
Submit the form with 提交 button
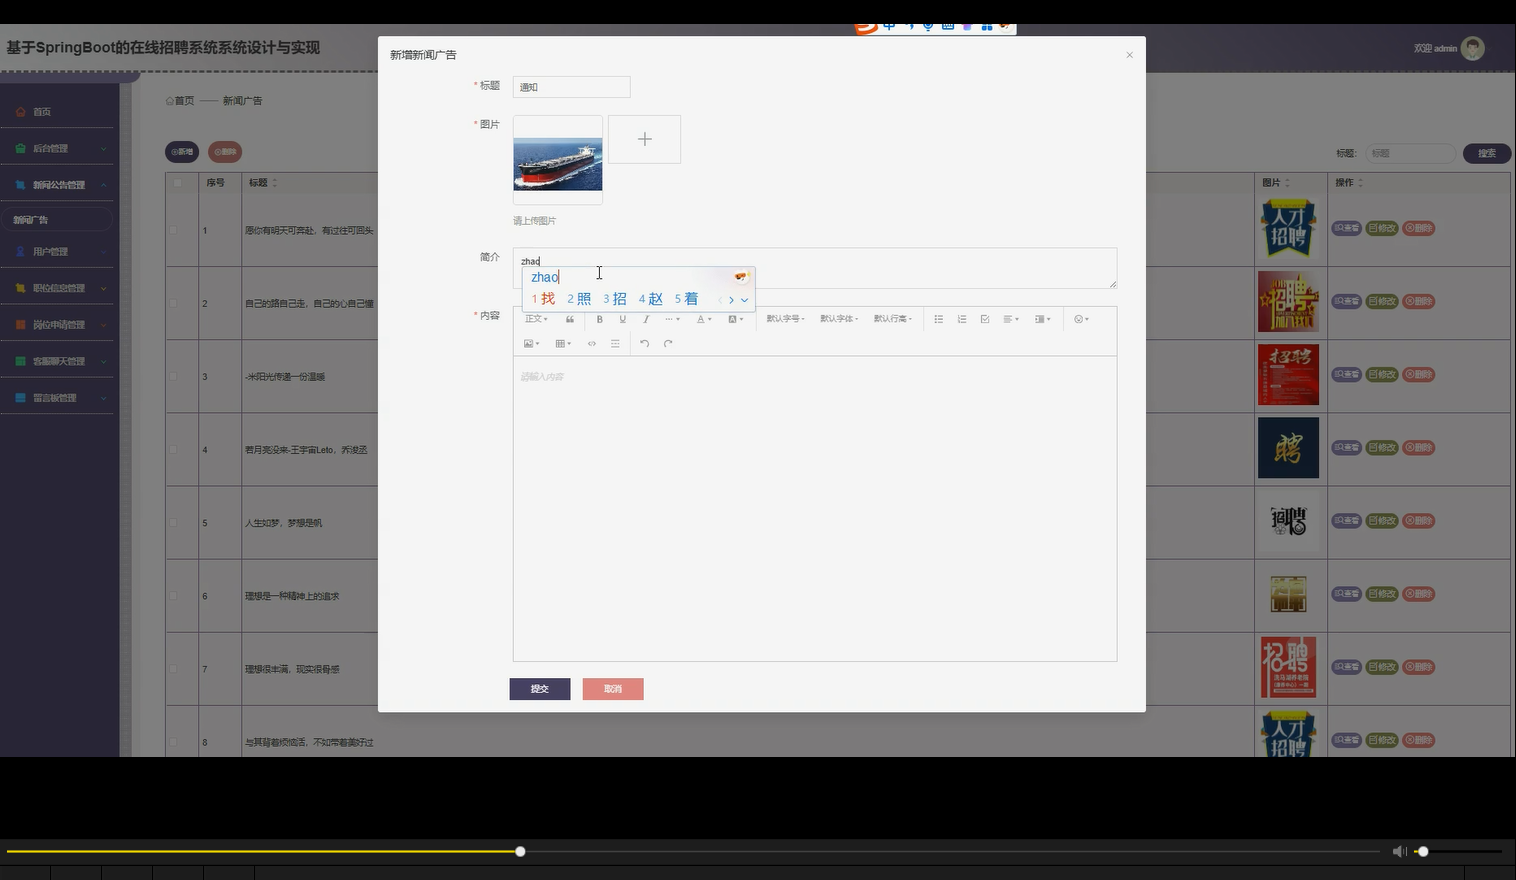click(540, 689)
